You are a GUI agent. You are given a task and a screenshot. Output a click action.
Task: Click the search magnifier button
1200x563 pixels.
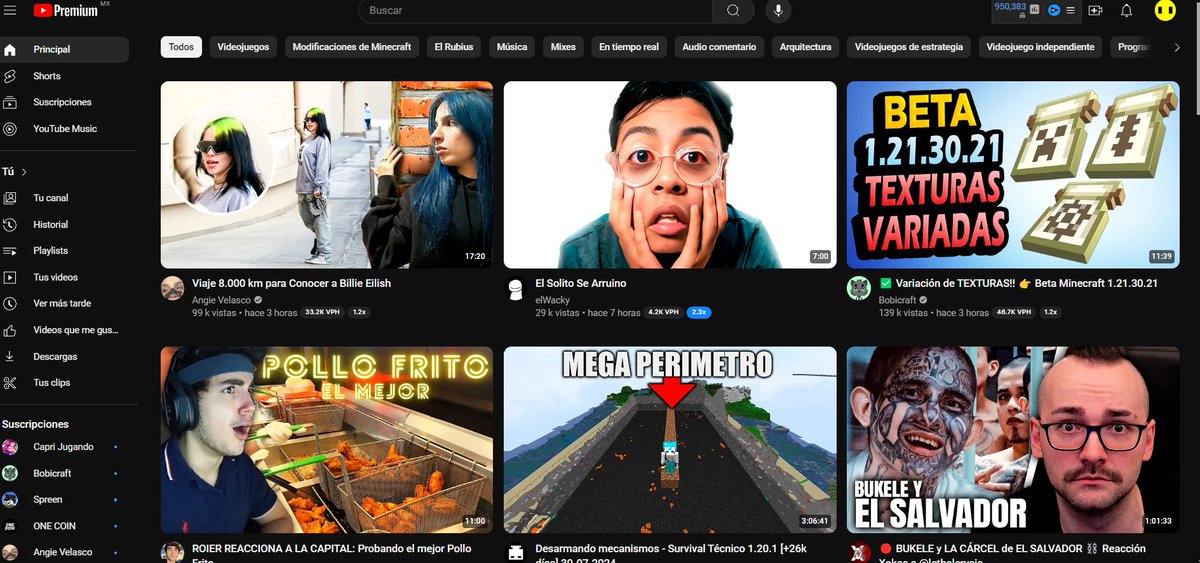point(733,10)
